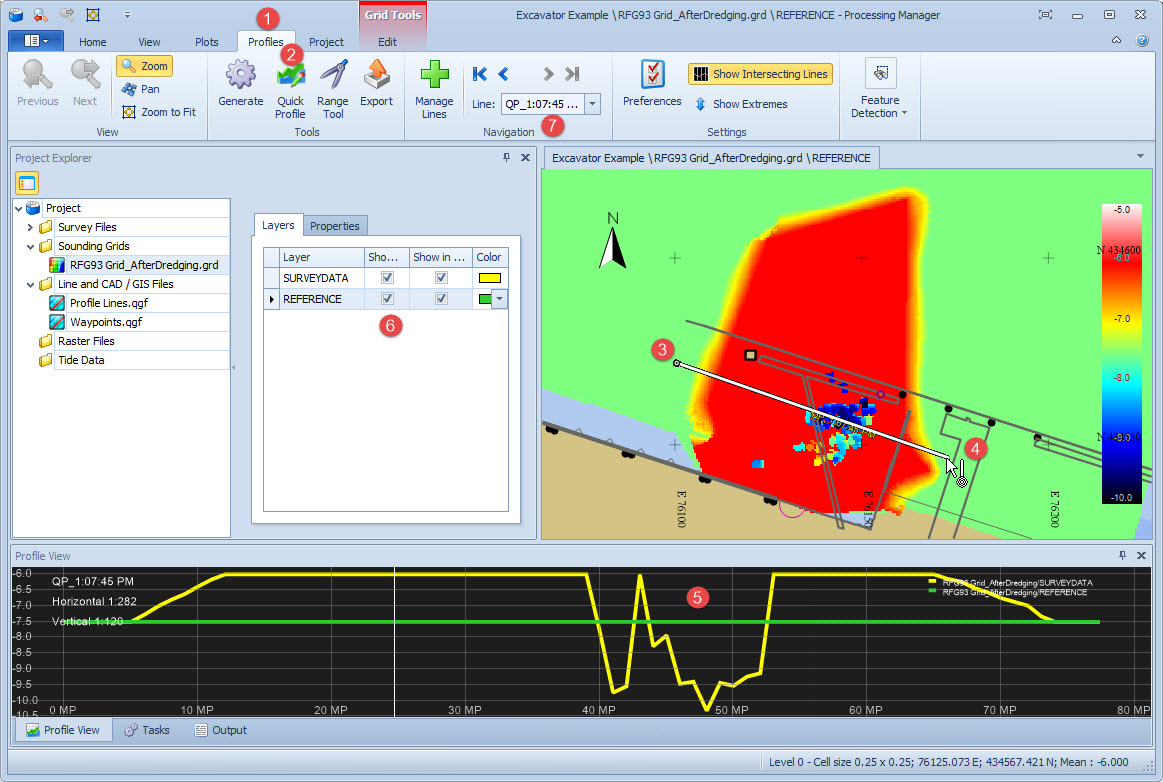Open the Properties tab
The image size is (1163, 782).
335,226
